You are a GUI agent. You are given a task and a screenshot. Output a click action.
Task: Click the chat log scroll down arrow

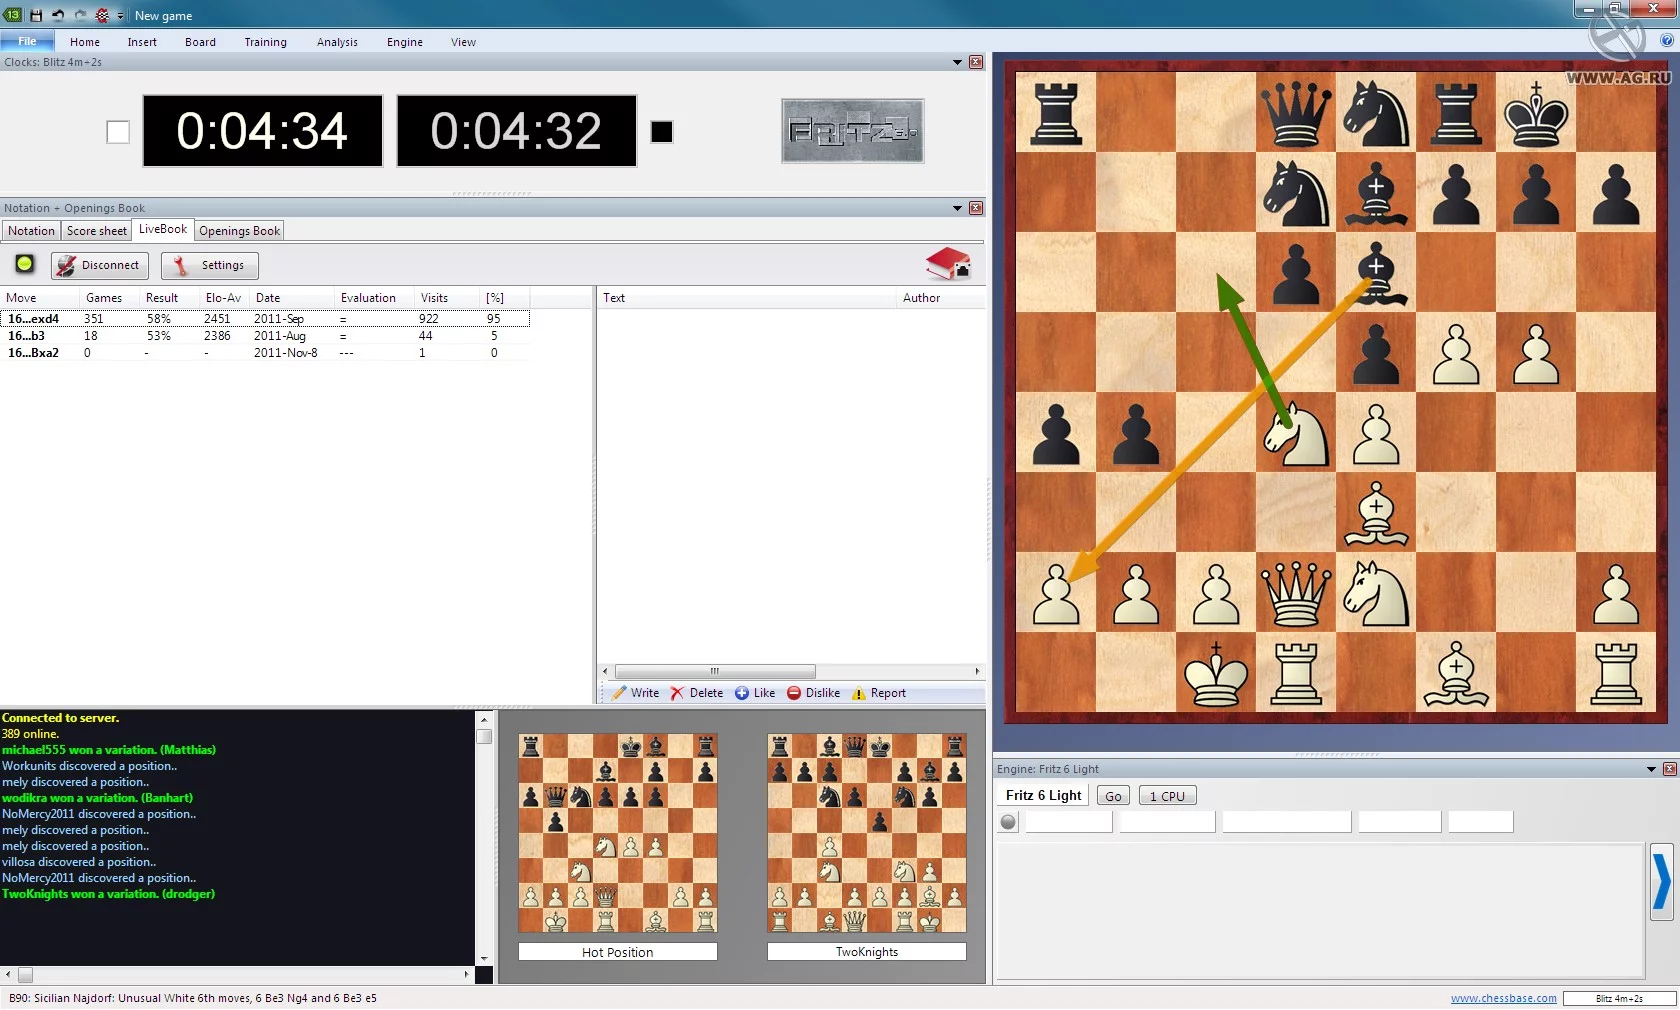(484, 959)
